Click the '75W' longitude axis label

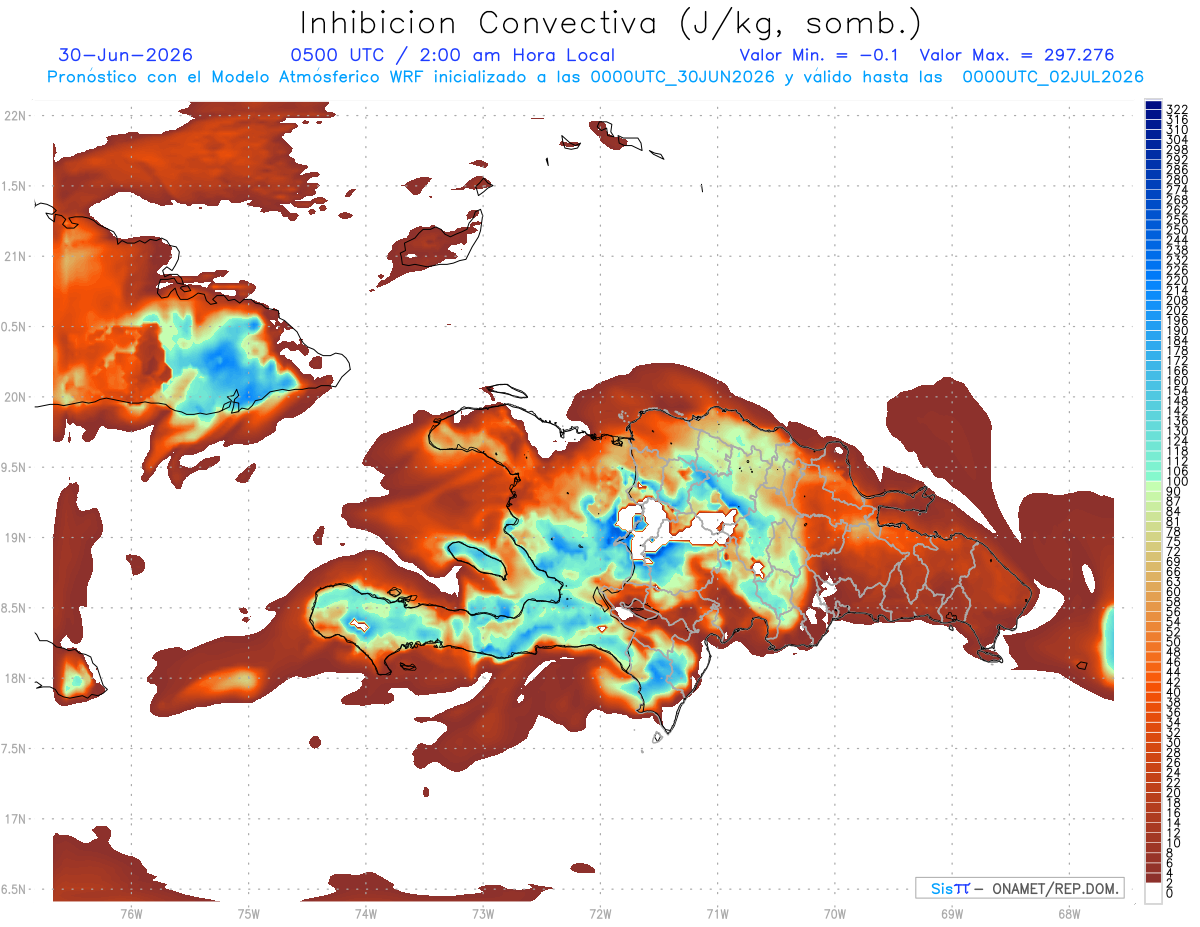click(x=248, y=913)
